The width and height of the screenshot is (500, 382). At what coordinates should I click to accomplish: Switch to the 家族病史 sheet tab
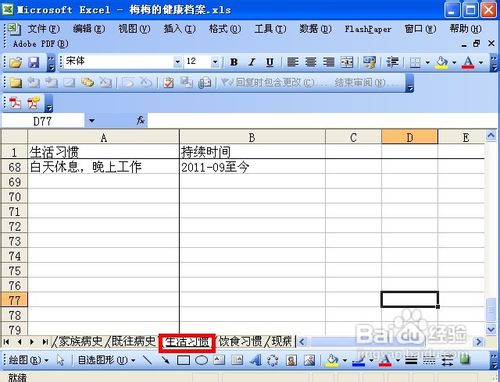[x=81, y=341]
